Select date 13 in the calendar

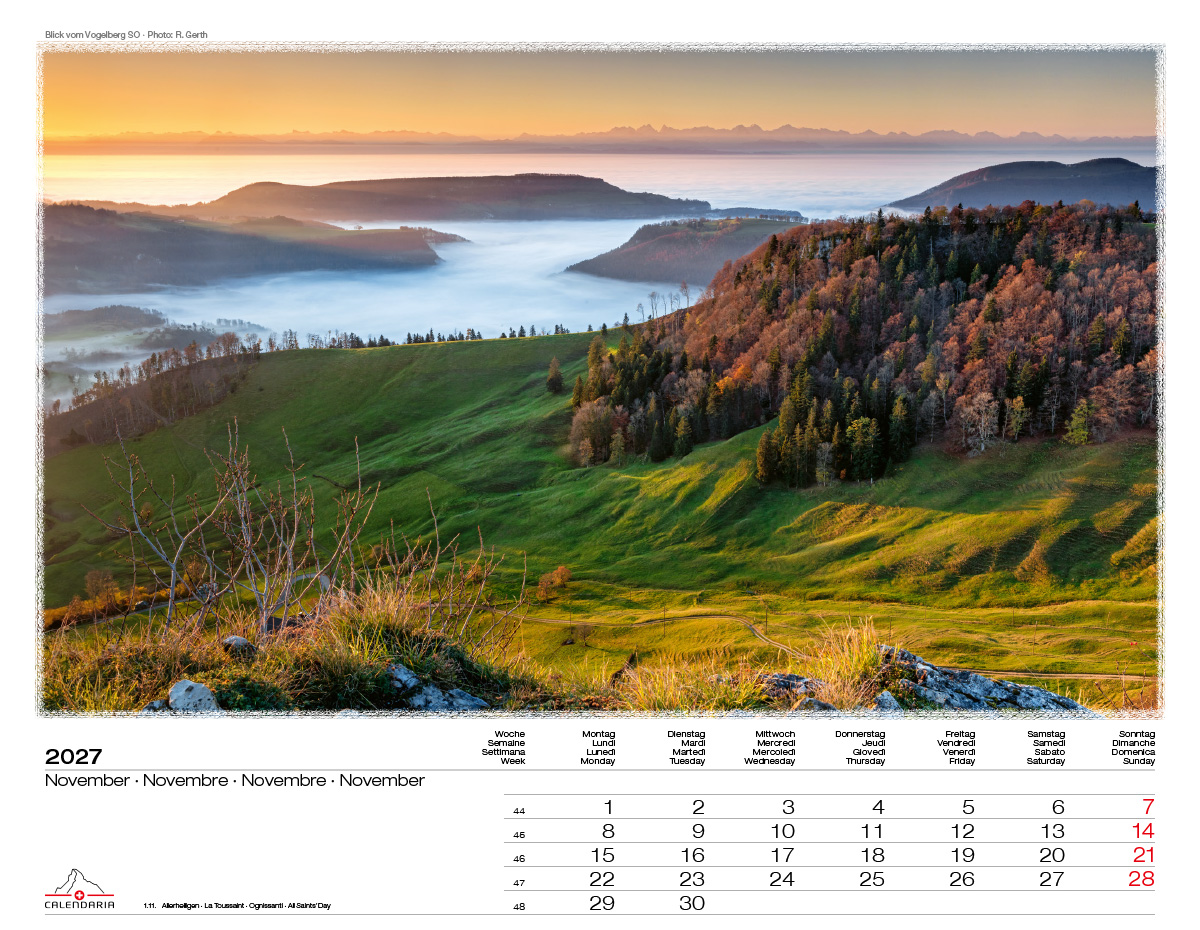tap(1053, 831)
